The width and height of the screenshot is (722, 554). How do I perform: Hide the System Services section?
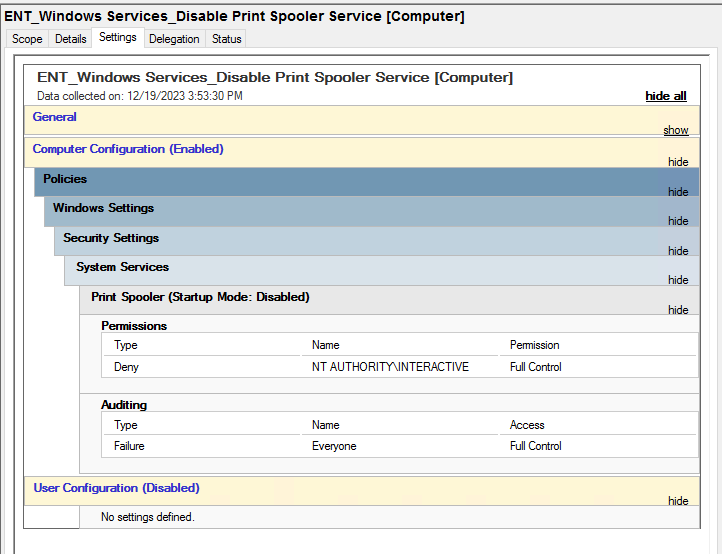coord(678,280)
